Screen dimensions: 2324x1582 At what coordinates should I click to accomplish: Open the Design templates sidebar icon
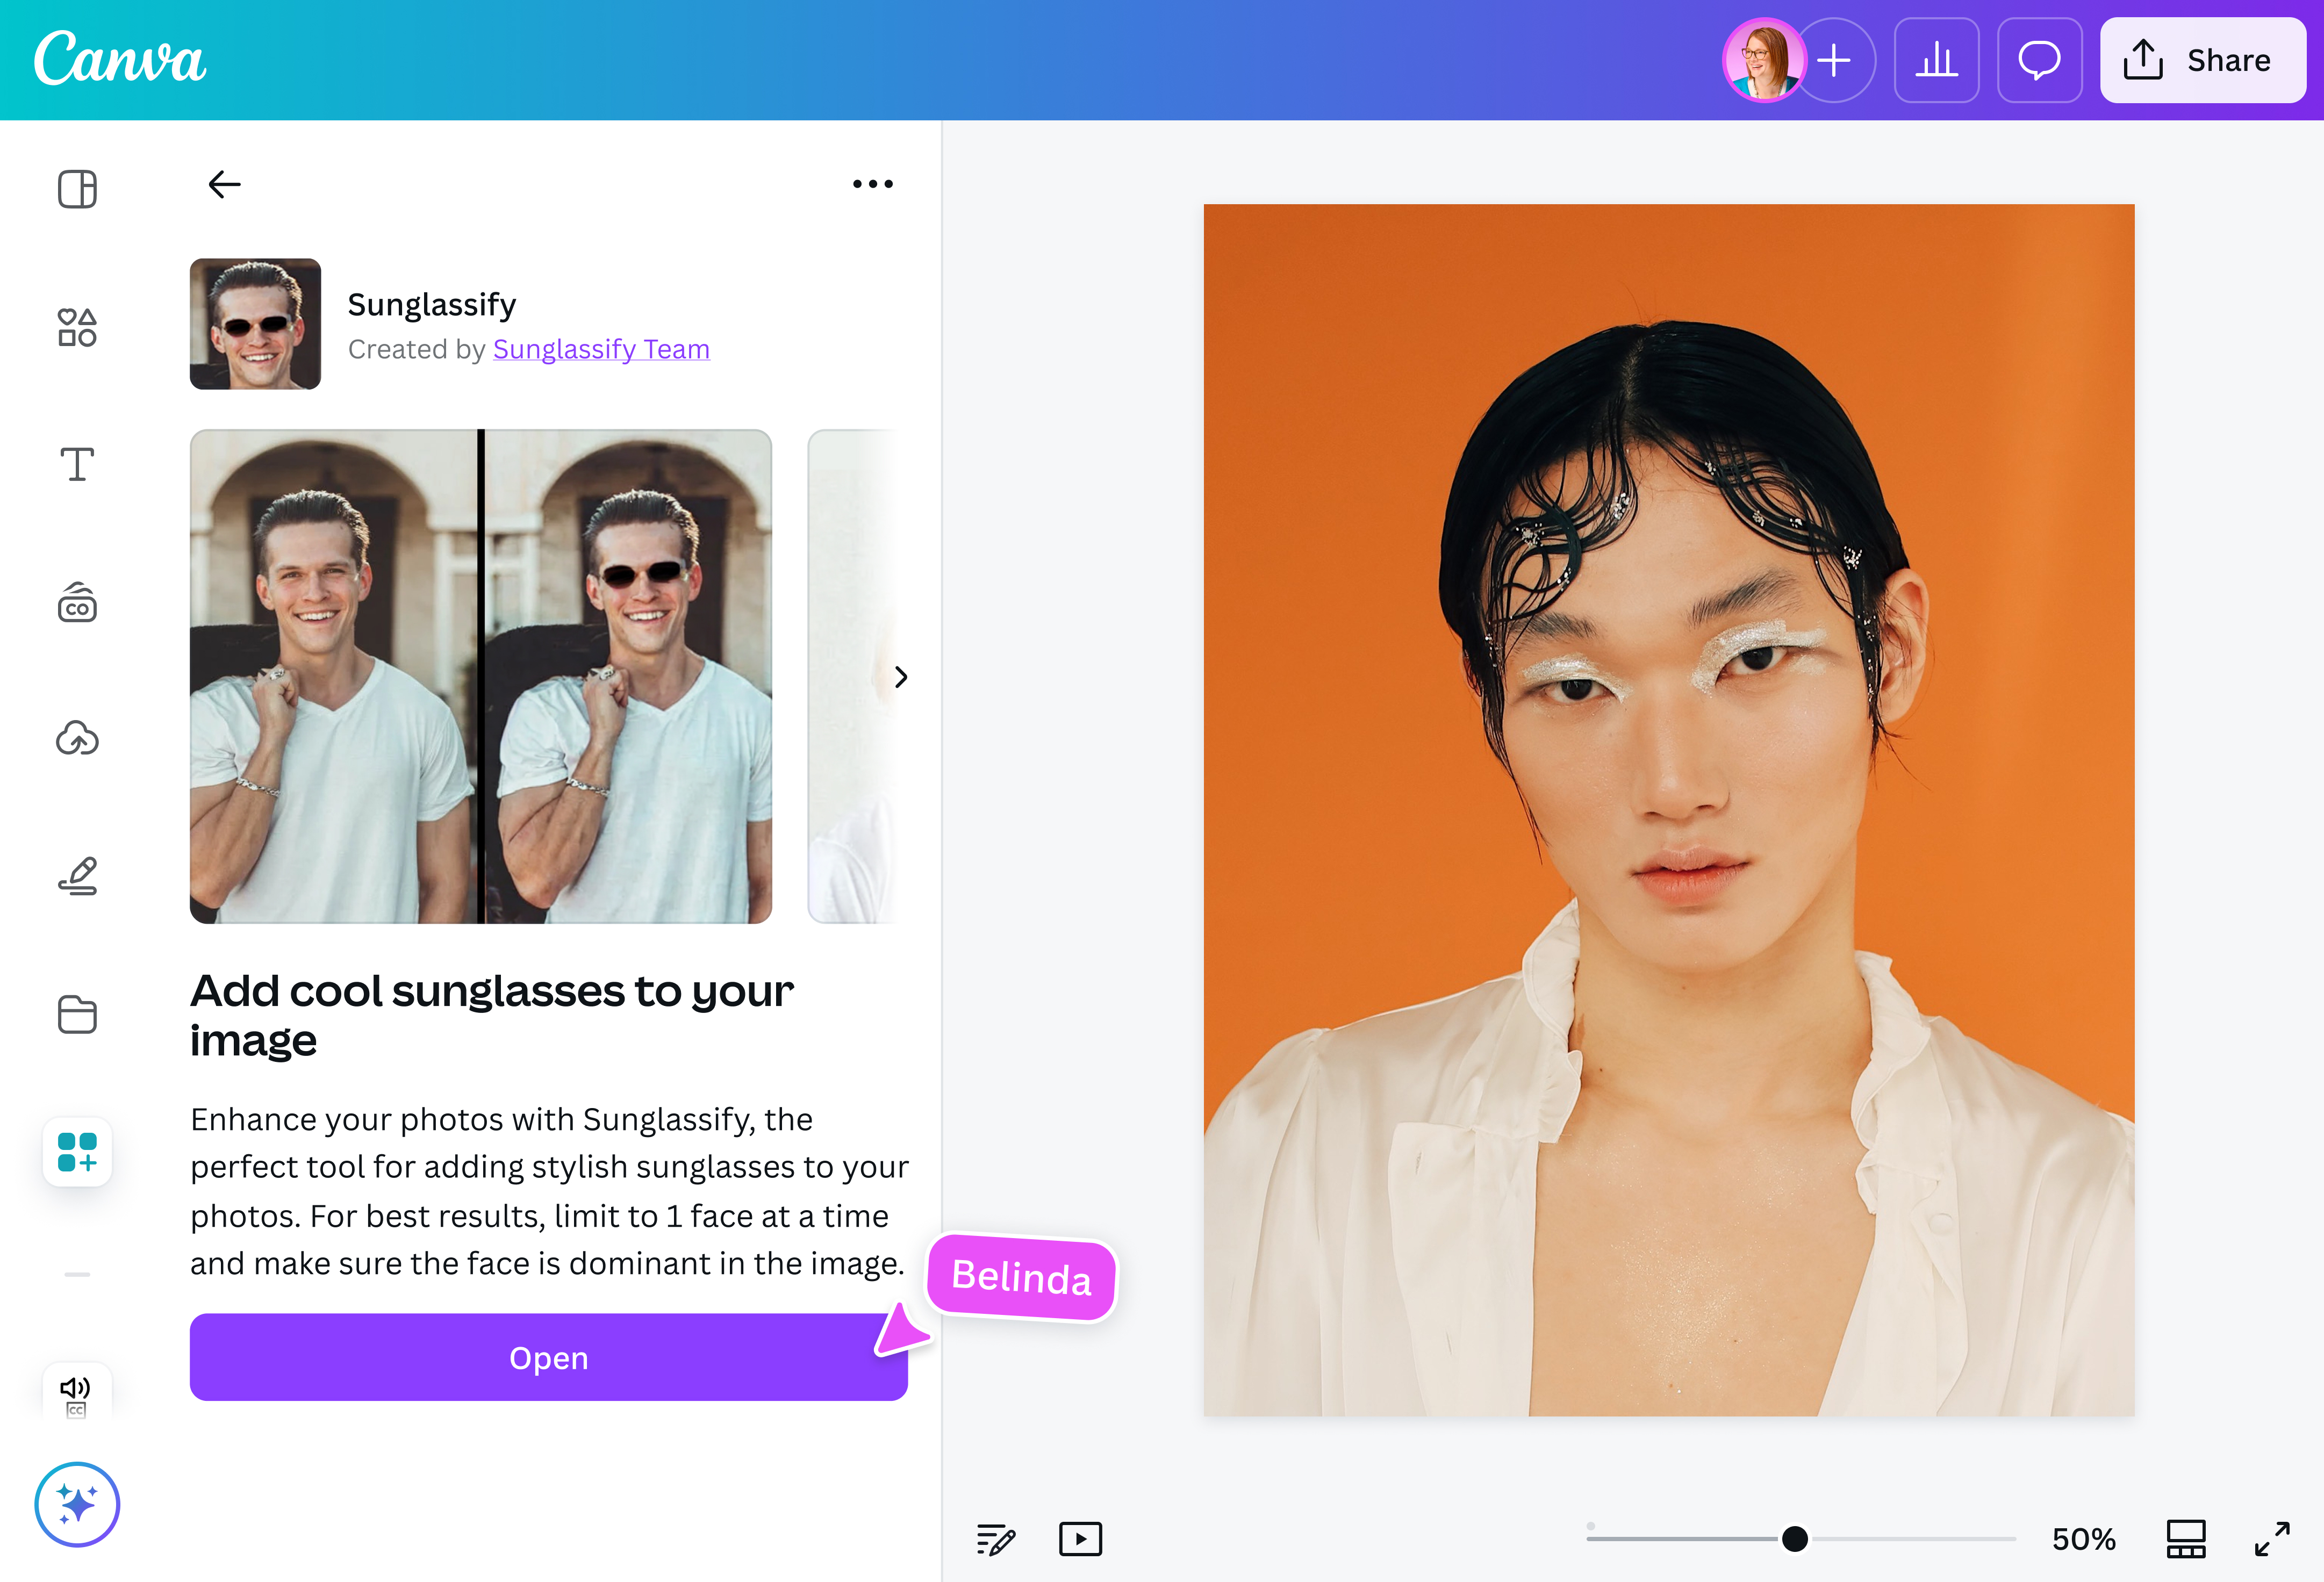(77, 189)
